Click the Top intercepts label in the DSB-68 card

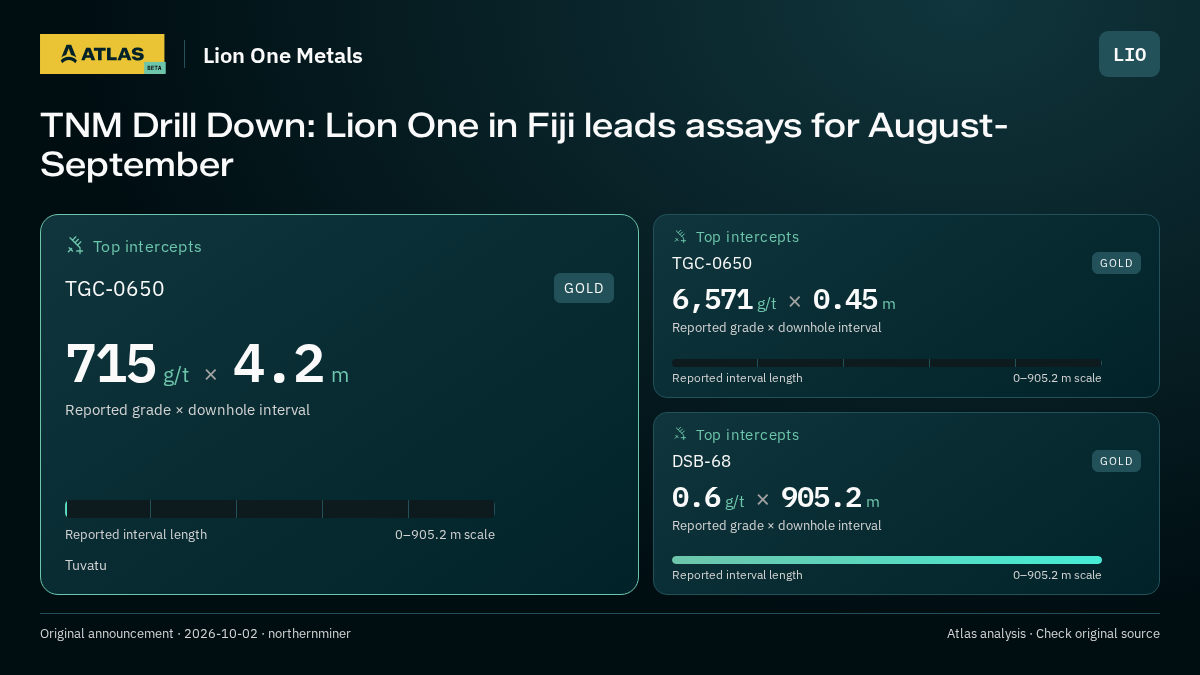(x=747, y=435)
